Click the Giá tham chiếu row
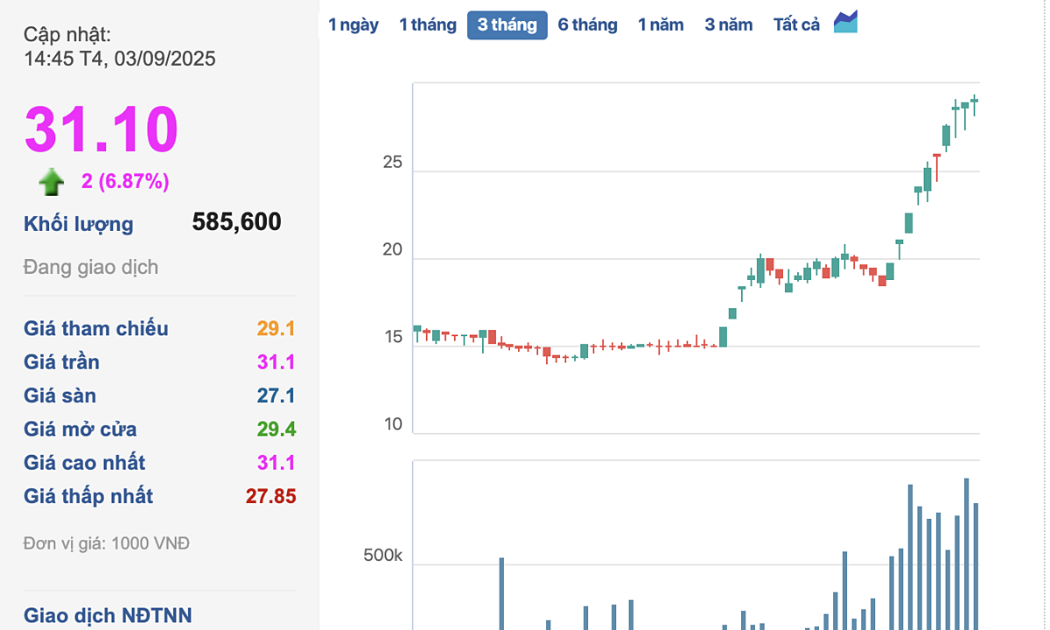This screenshot has height=630, width=1050. 96,329
